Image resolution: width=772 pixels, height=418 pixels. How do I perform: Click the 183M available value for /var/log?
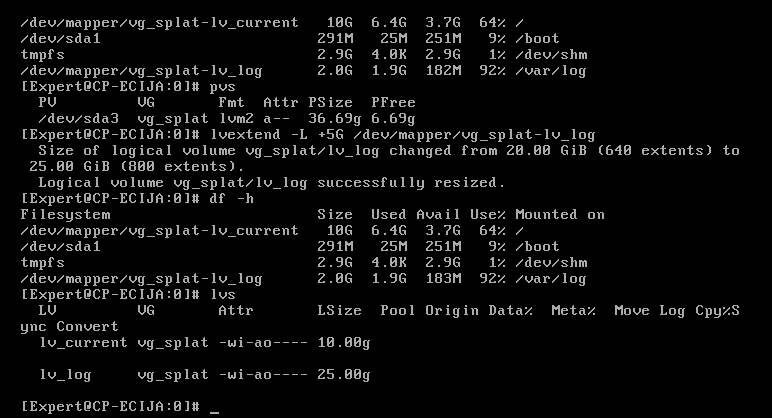coord(443,279)
